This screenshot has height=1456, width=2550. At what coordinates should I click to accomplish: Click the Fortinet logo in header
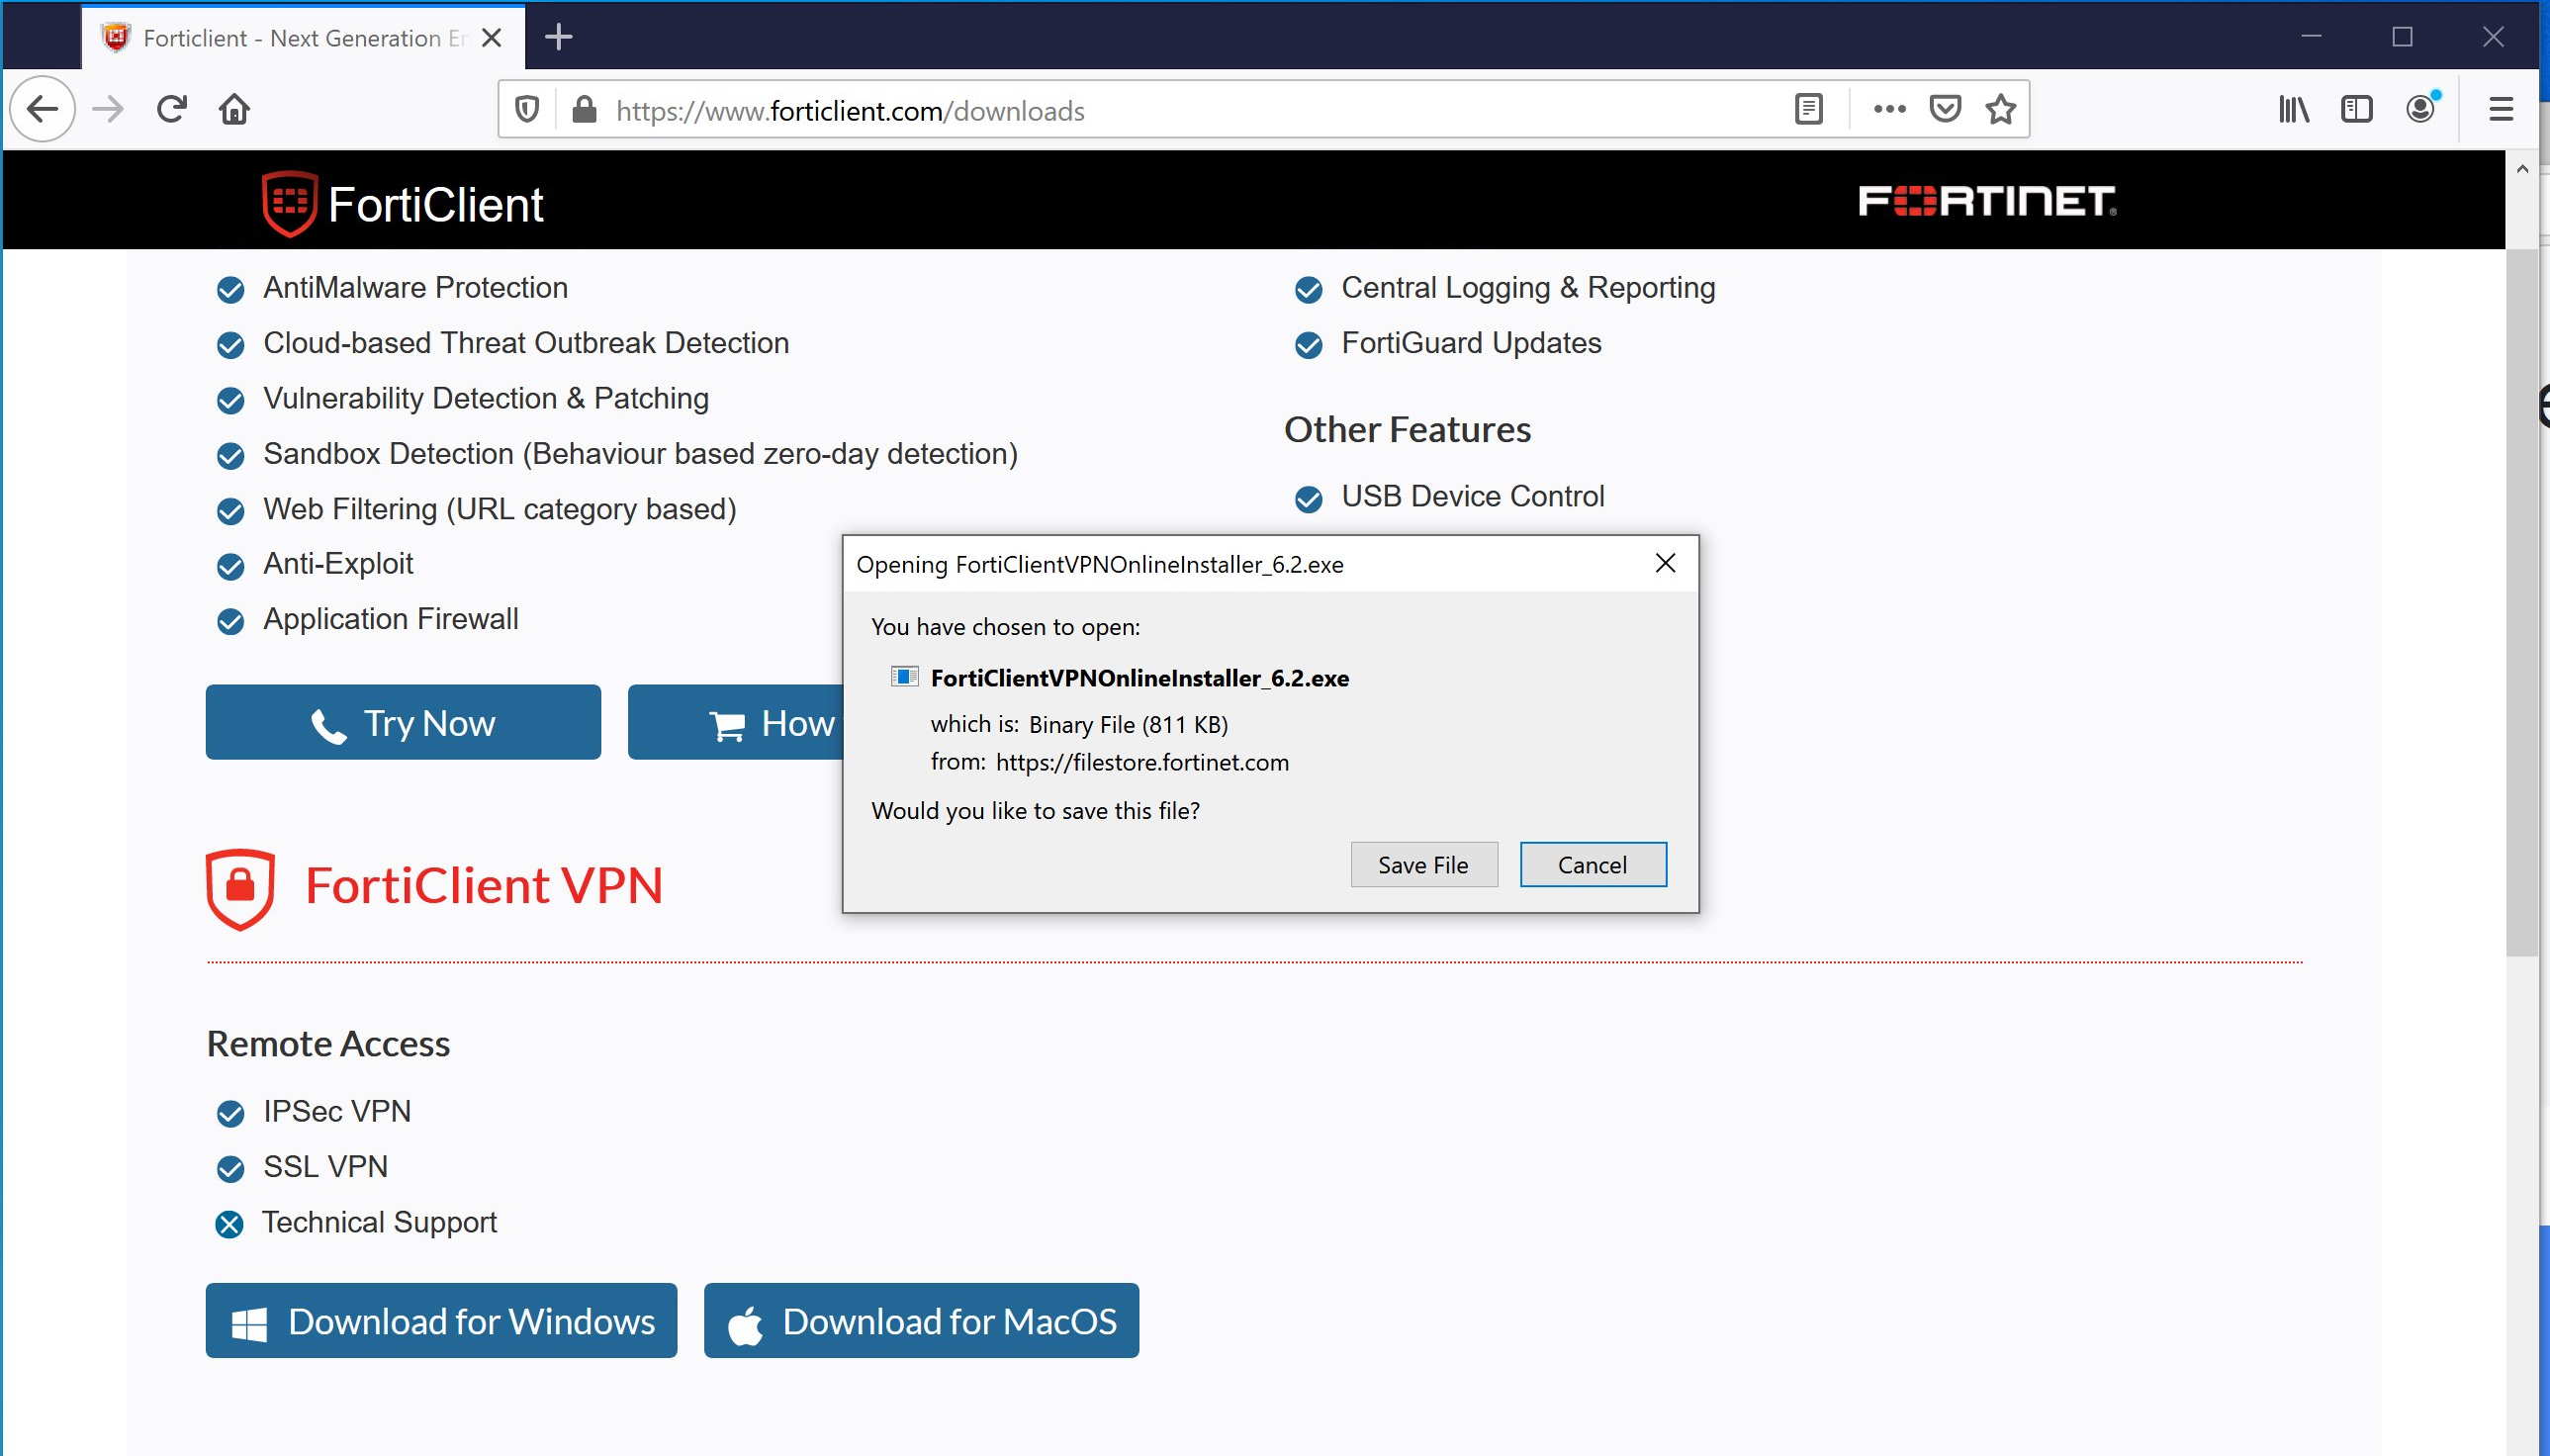(x=1987, y=200)
